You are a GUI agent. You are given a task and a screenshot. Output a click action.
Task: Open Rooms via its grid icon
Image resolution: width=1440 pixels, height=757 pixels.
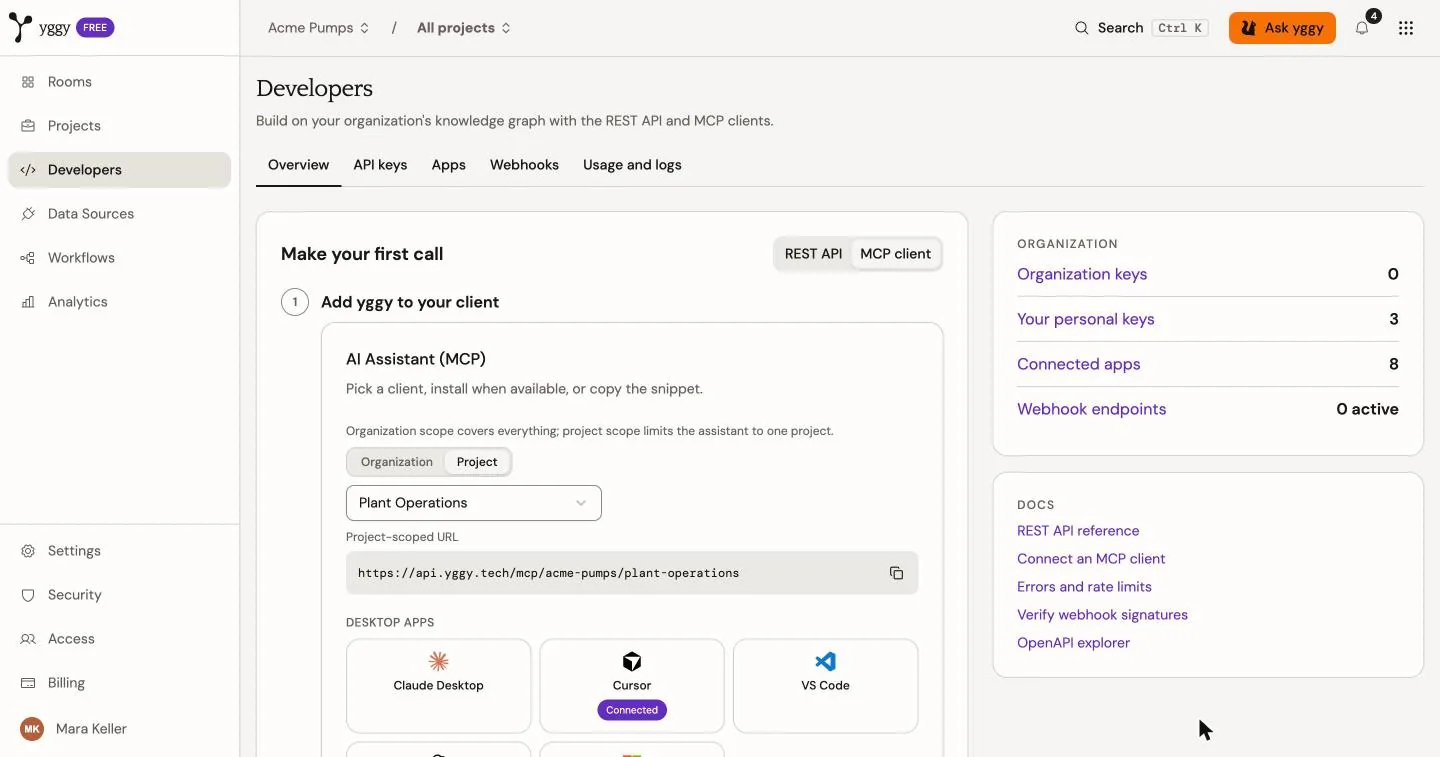click(28, 82)
